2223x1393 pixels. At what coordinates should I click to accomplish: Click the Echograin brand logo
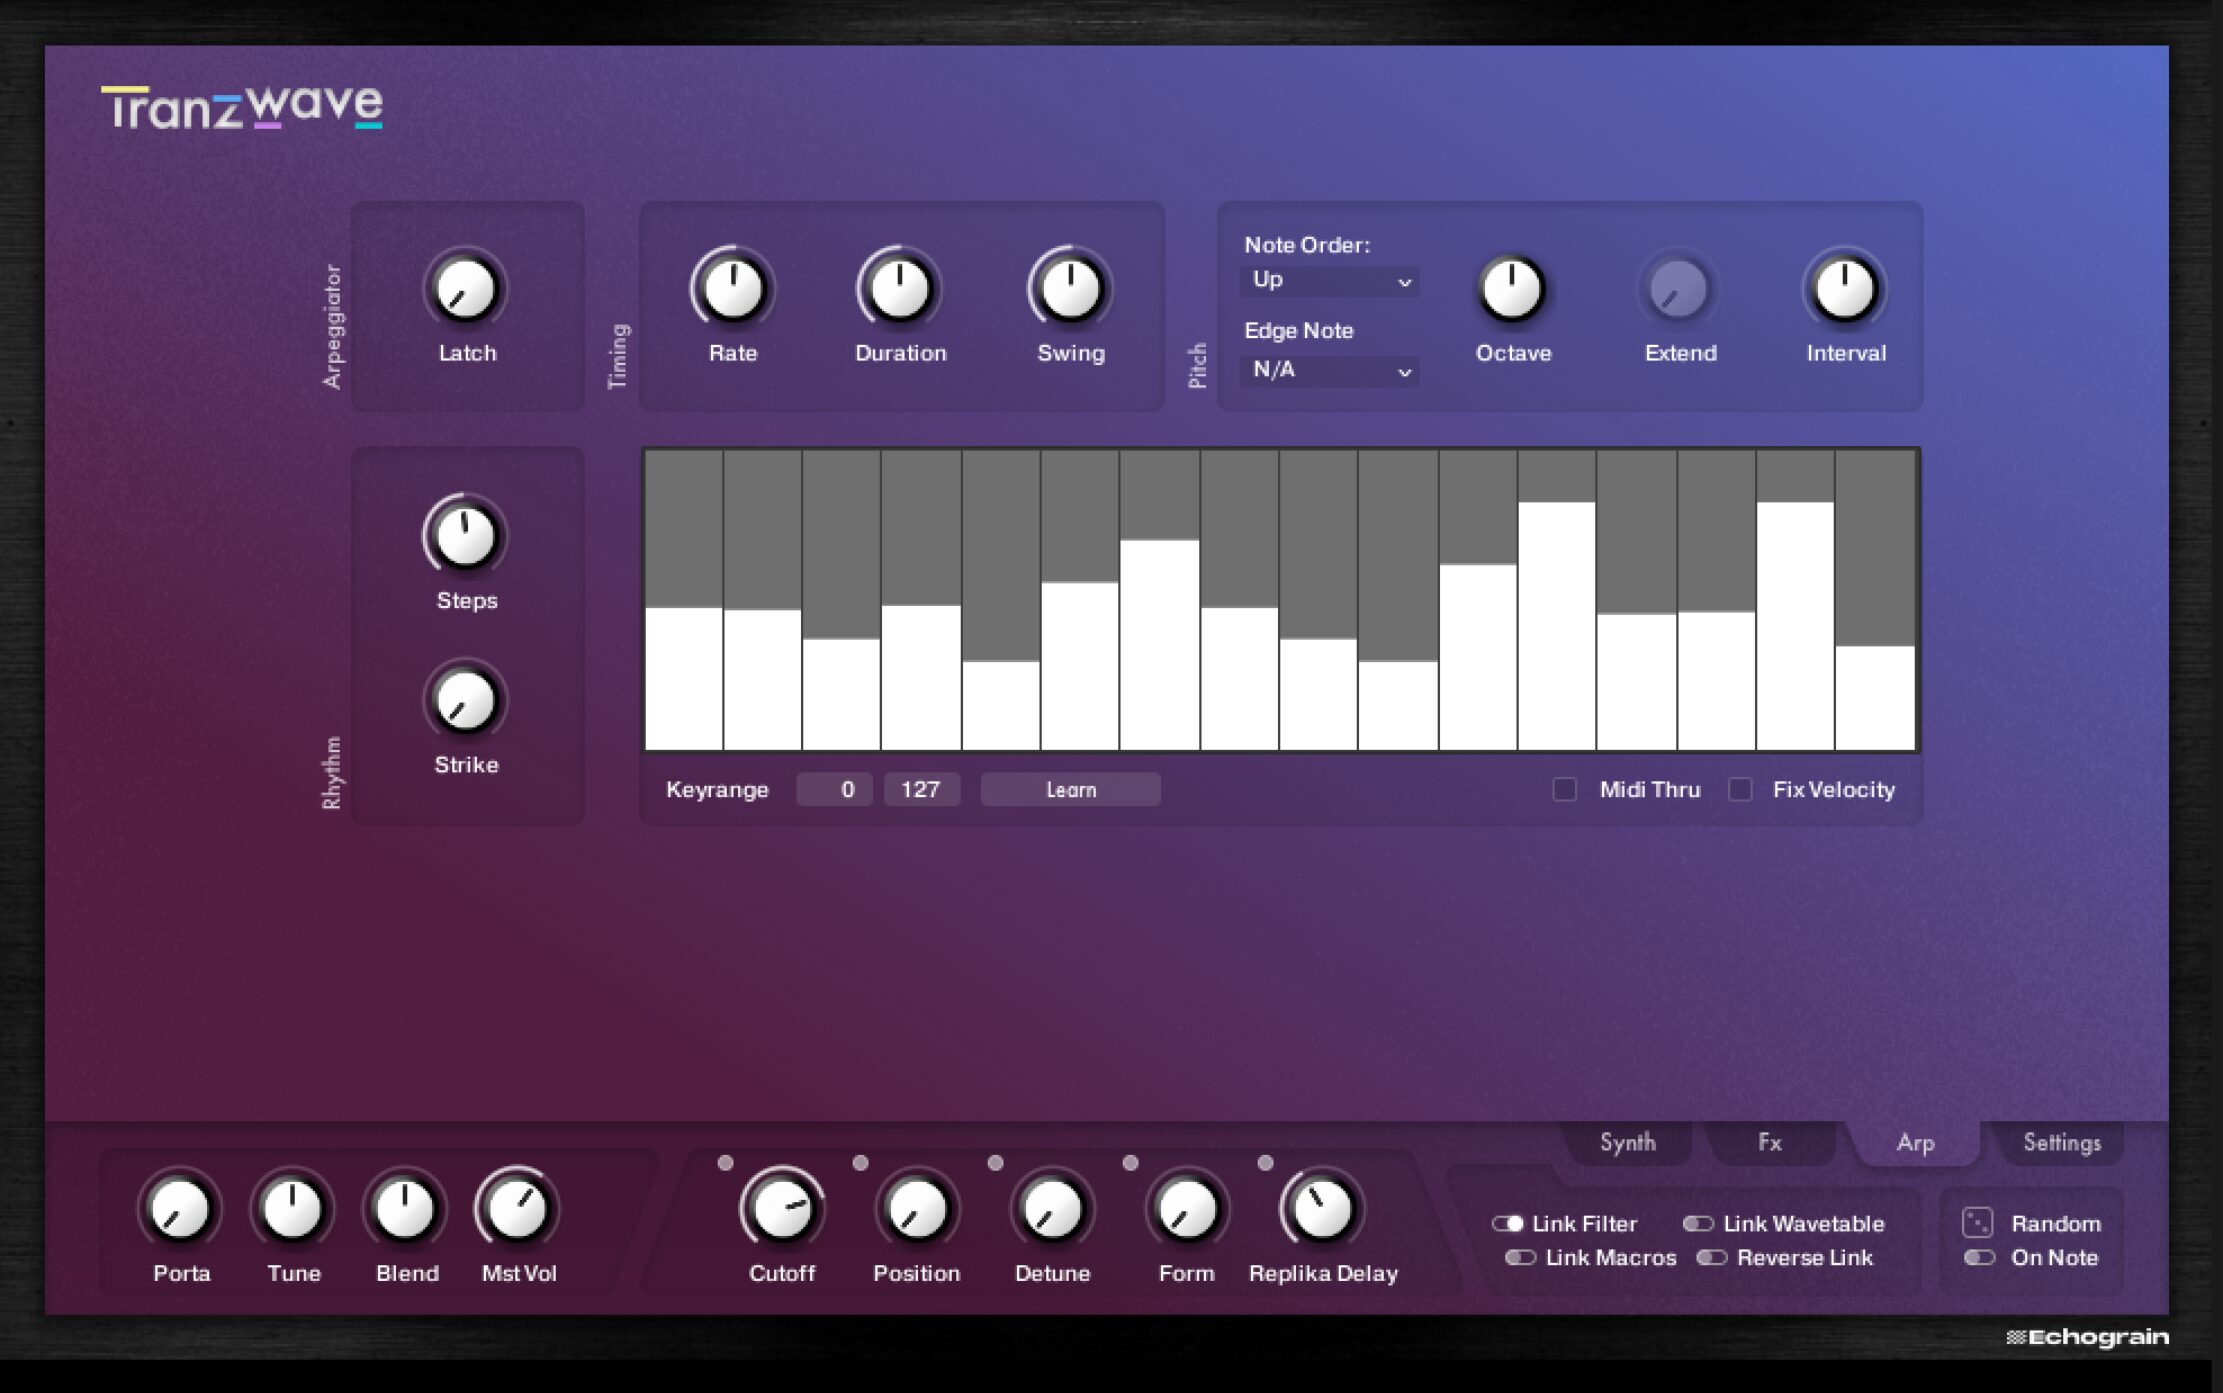(2088, 1338)
